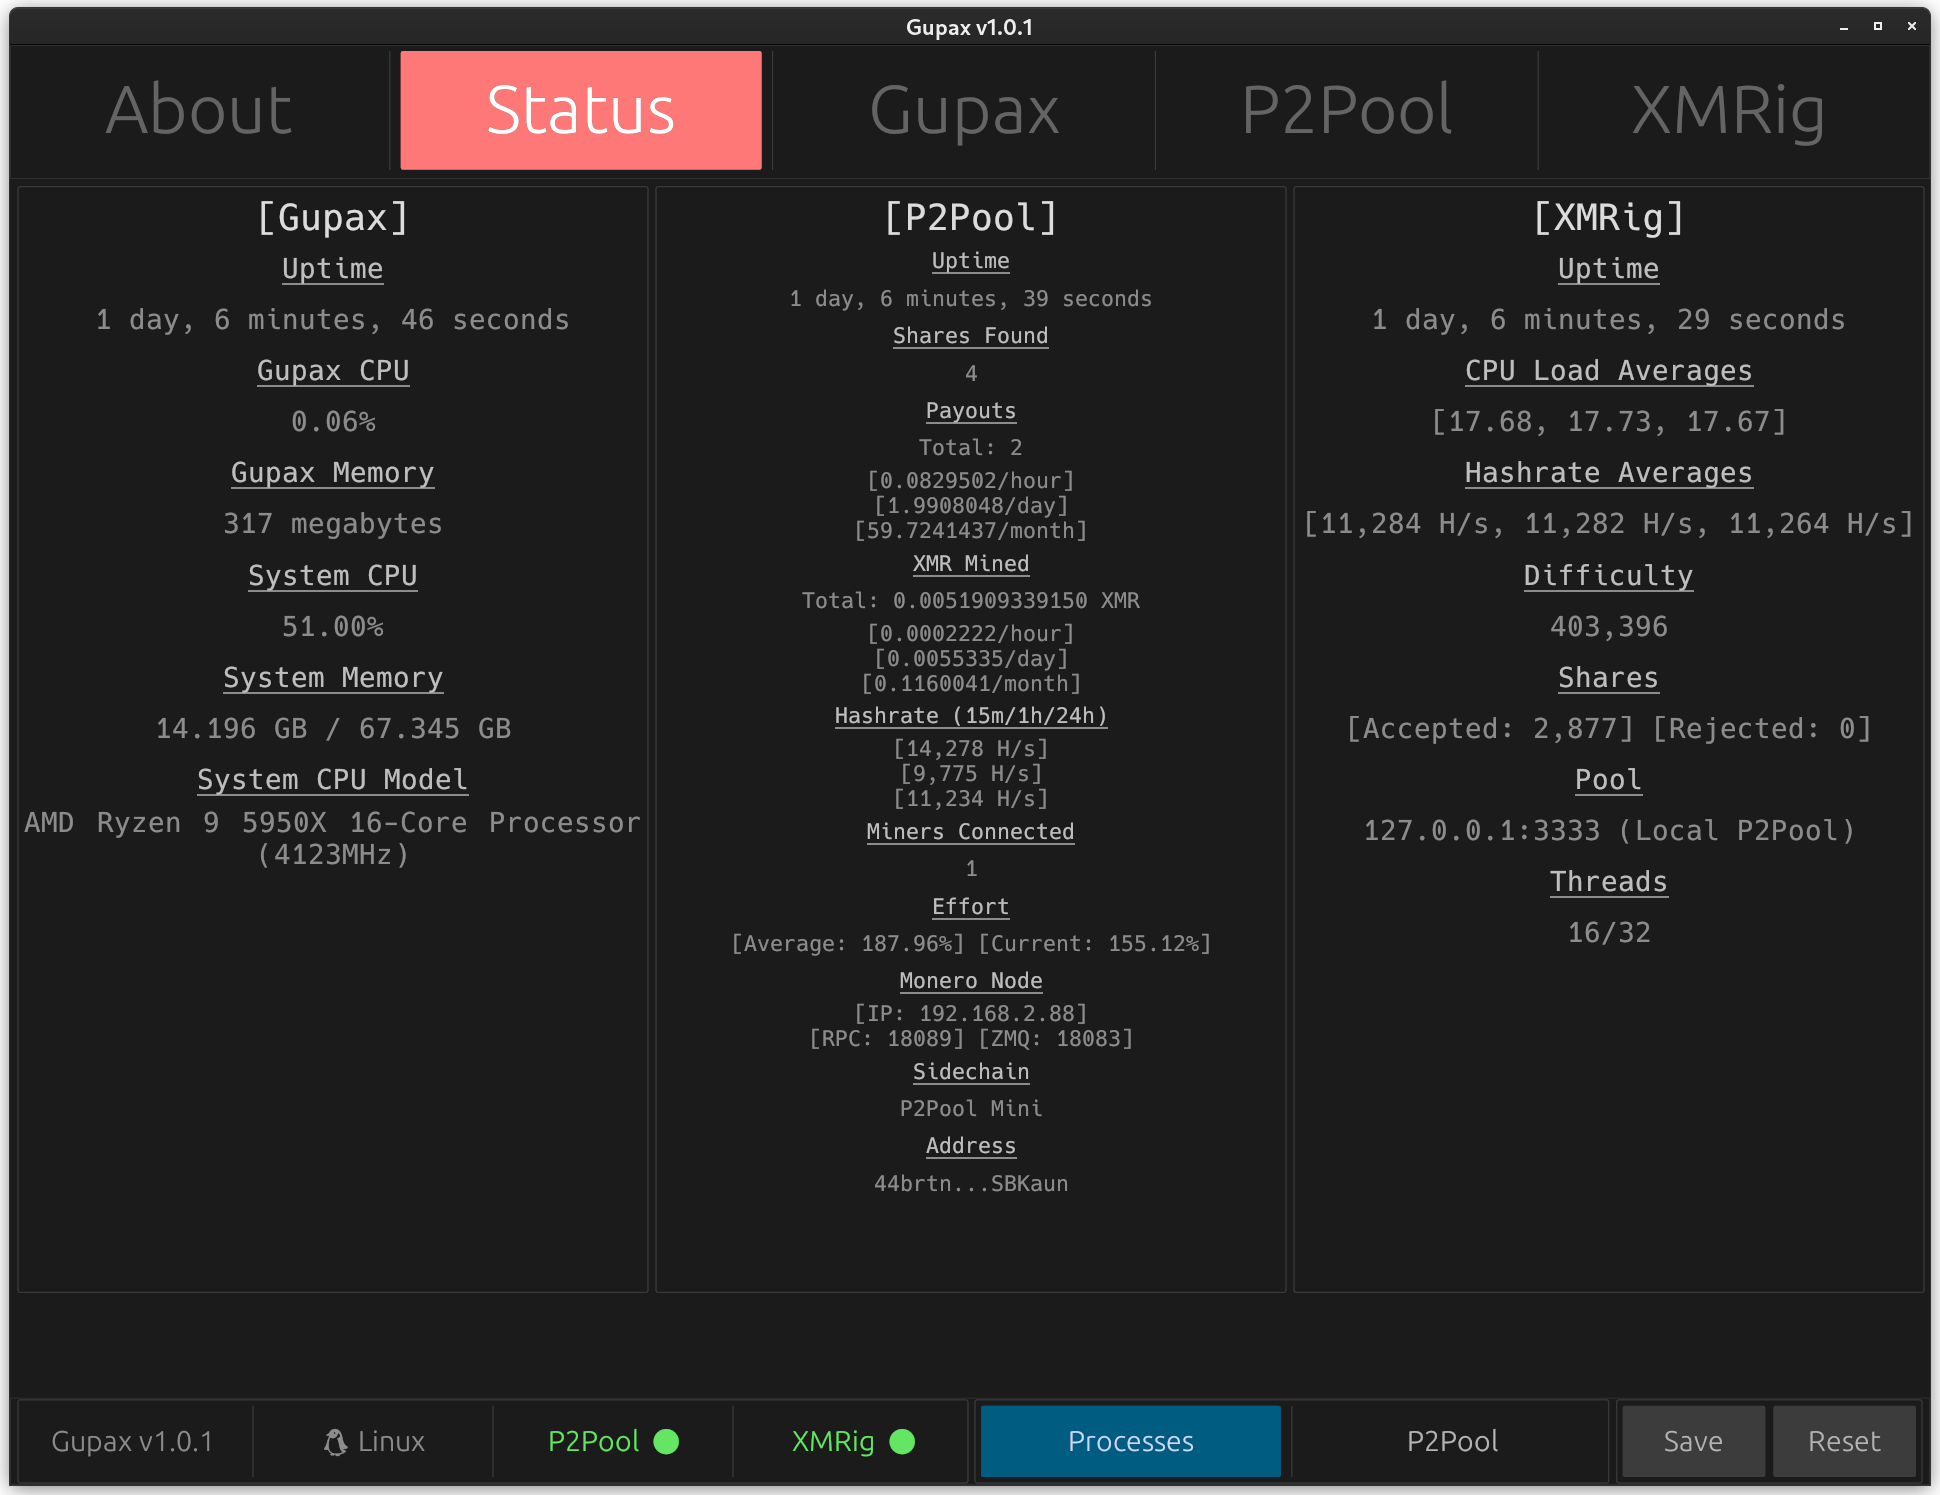Click the XMRig uptime value ending '29 seconds'

tap(1609, 319)
